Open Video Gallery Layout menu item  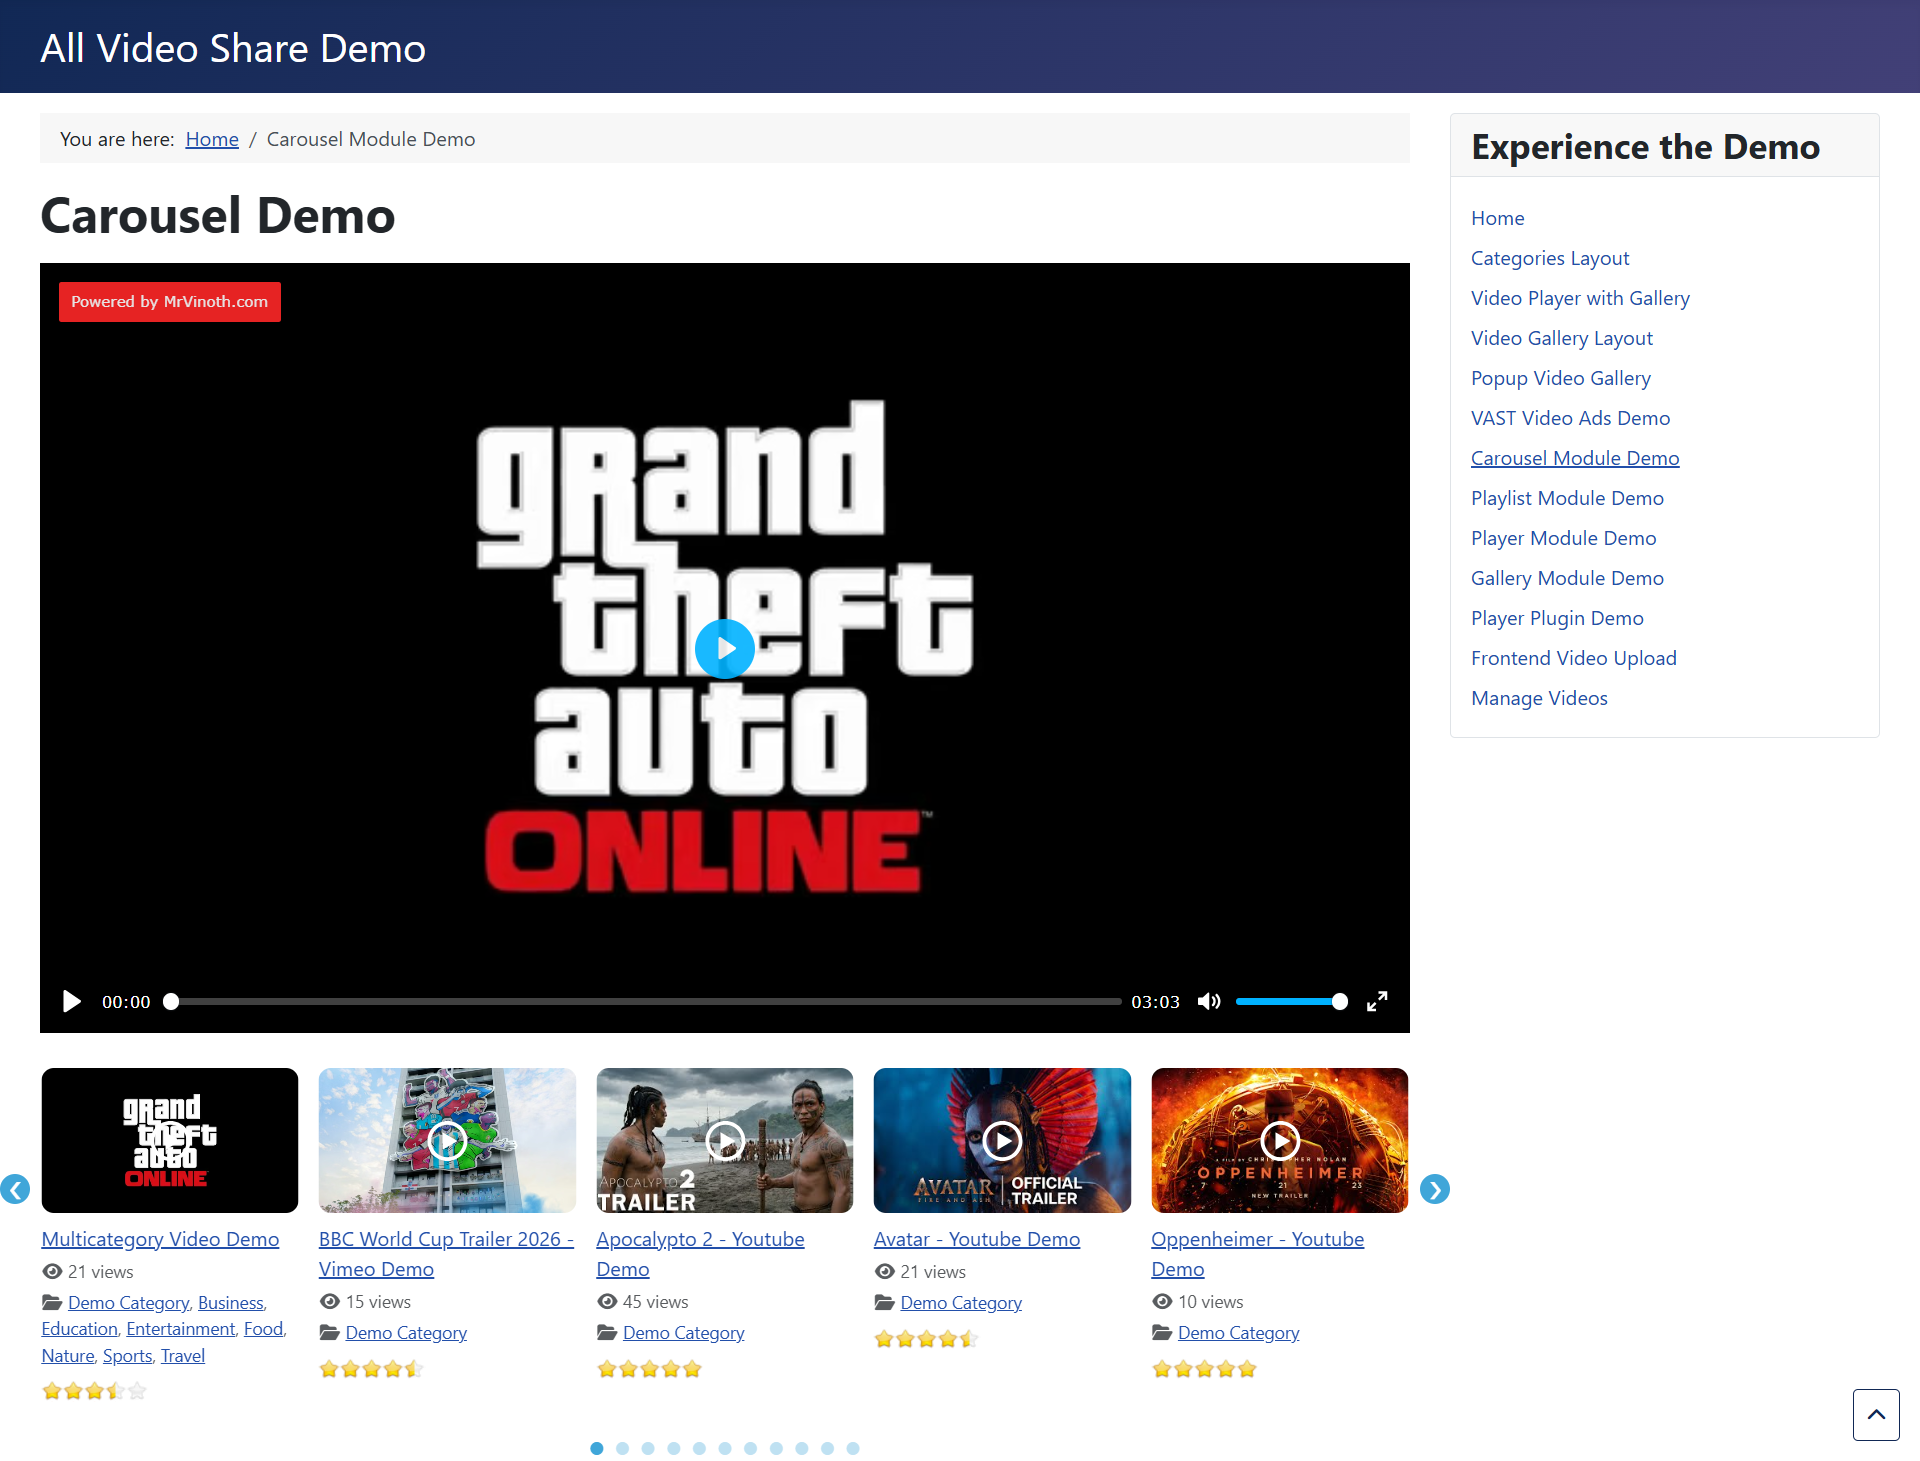[x=1562, y=338]
